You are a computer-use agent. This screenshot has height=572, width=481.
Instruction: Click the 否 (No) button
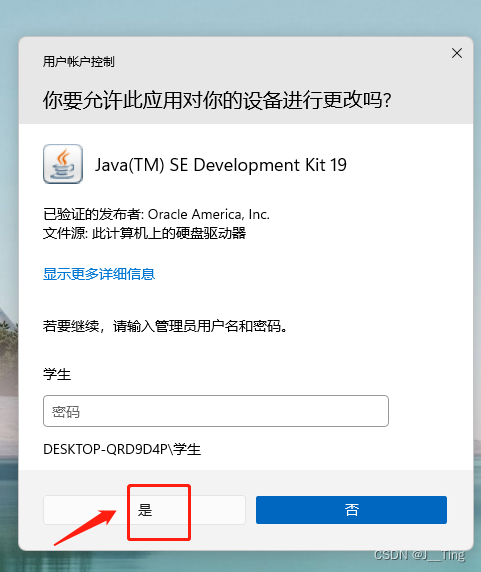tap(351, 510)
